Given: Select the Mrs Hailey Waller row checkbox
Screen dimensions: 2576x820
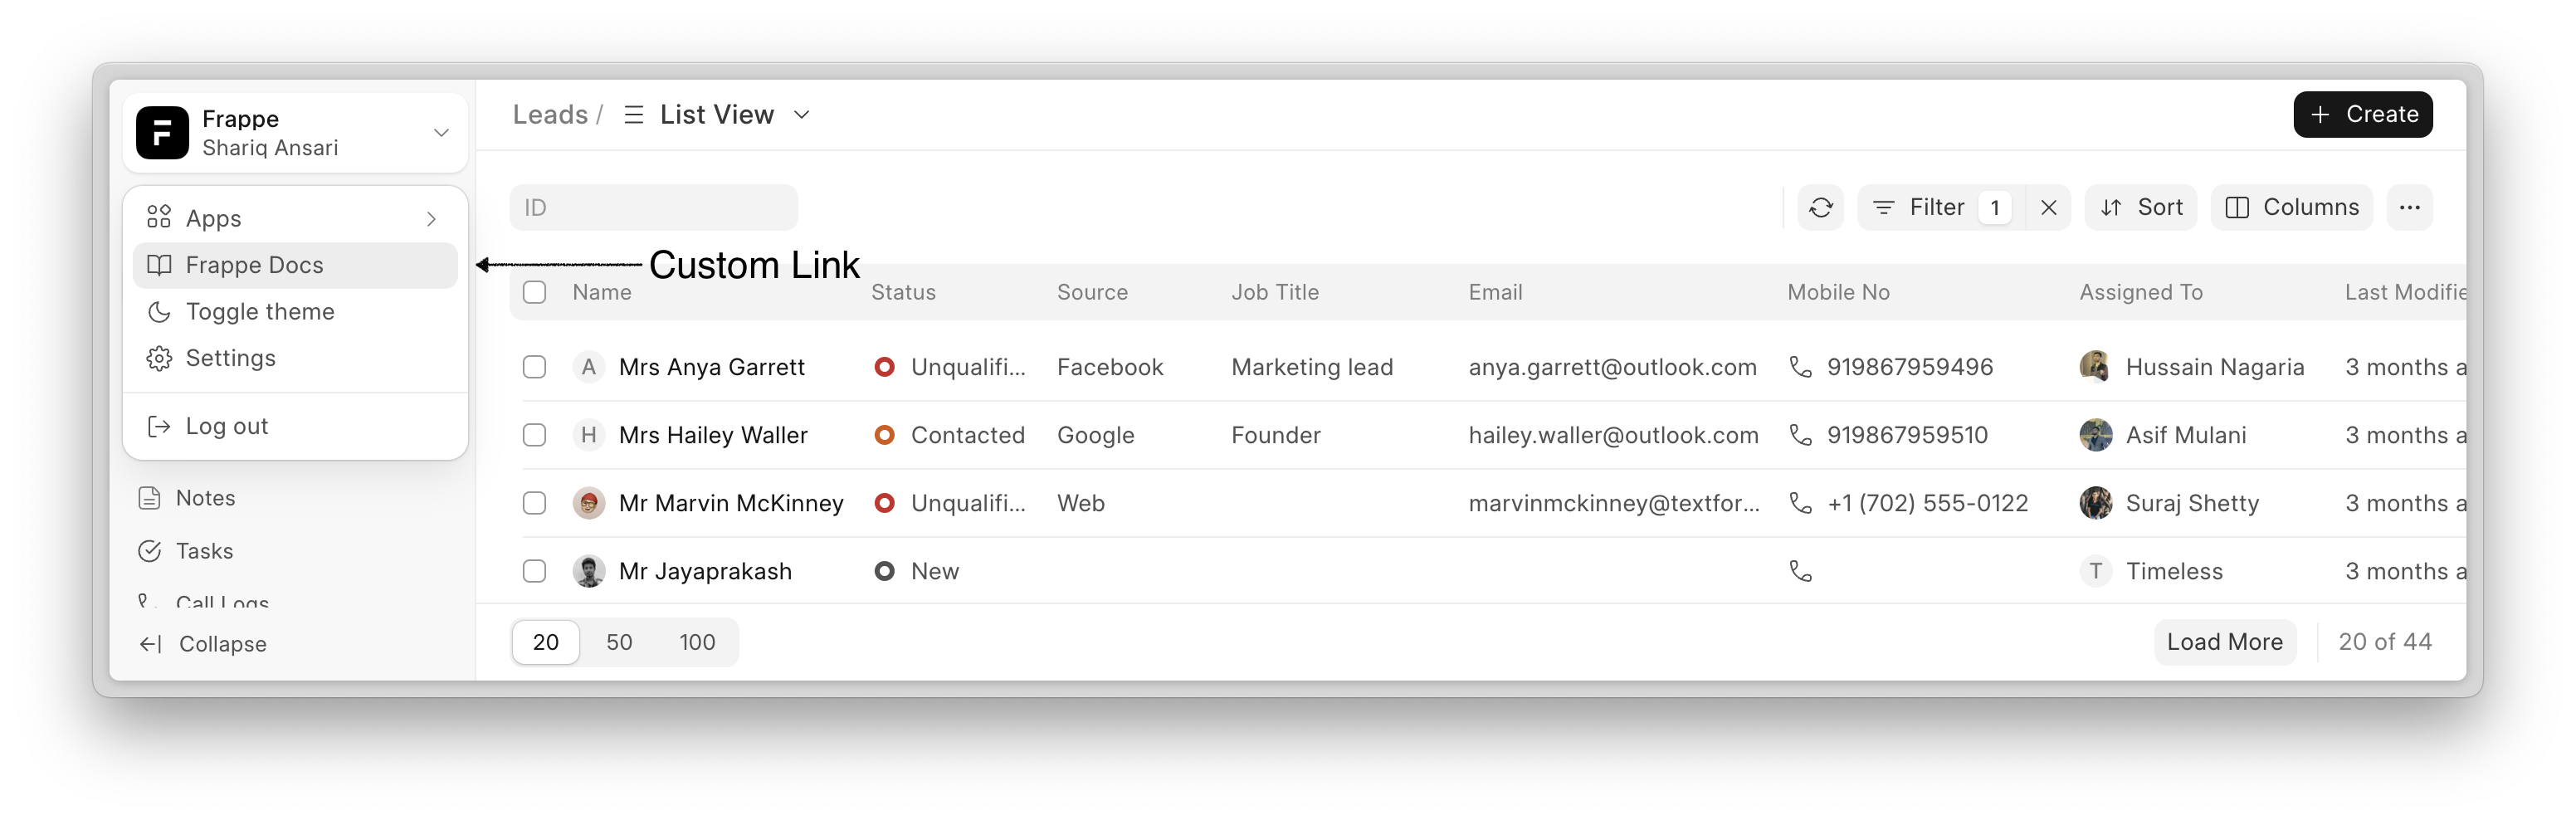Looking at the screenshot, I should (535, 435).
